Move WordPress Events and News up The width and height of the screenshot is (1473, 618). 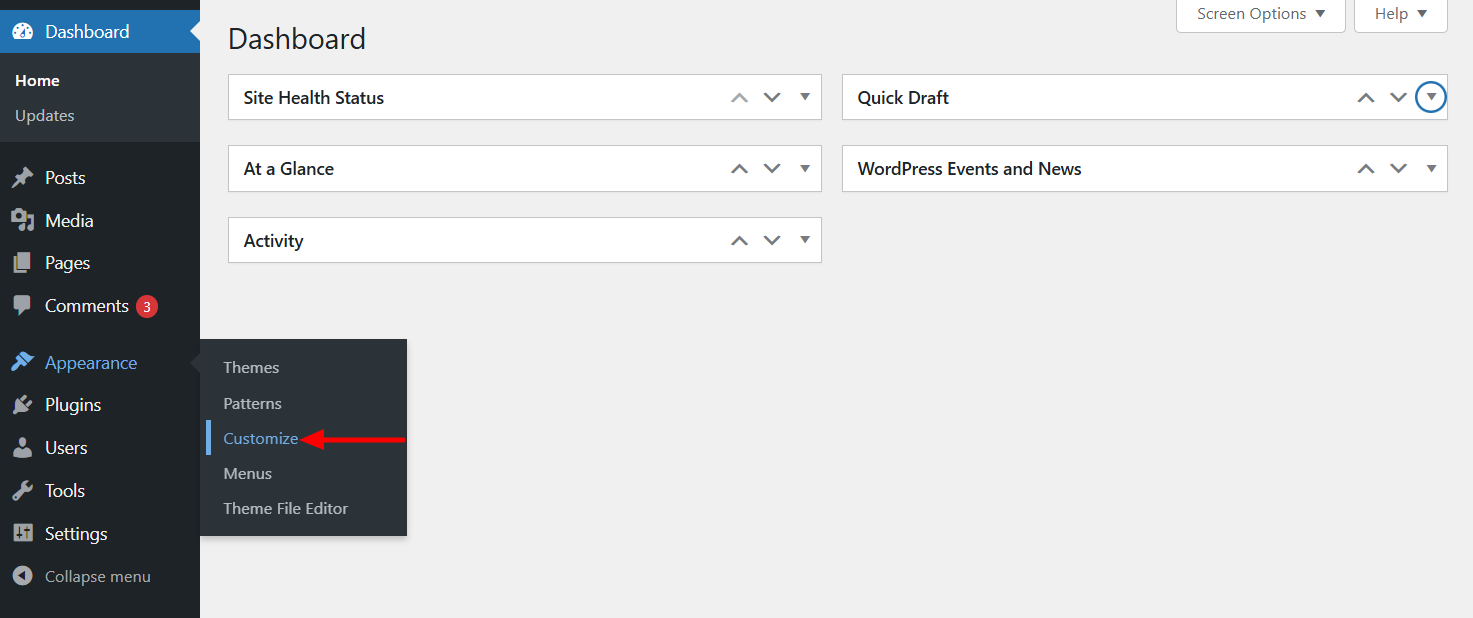pyautogui.click(x=1365, y=169)
